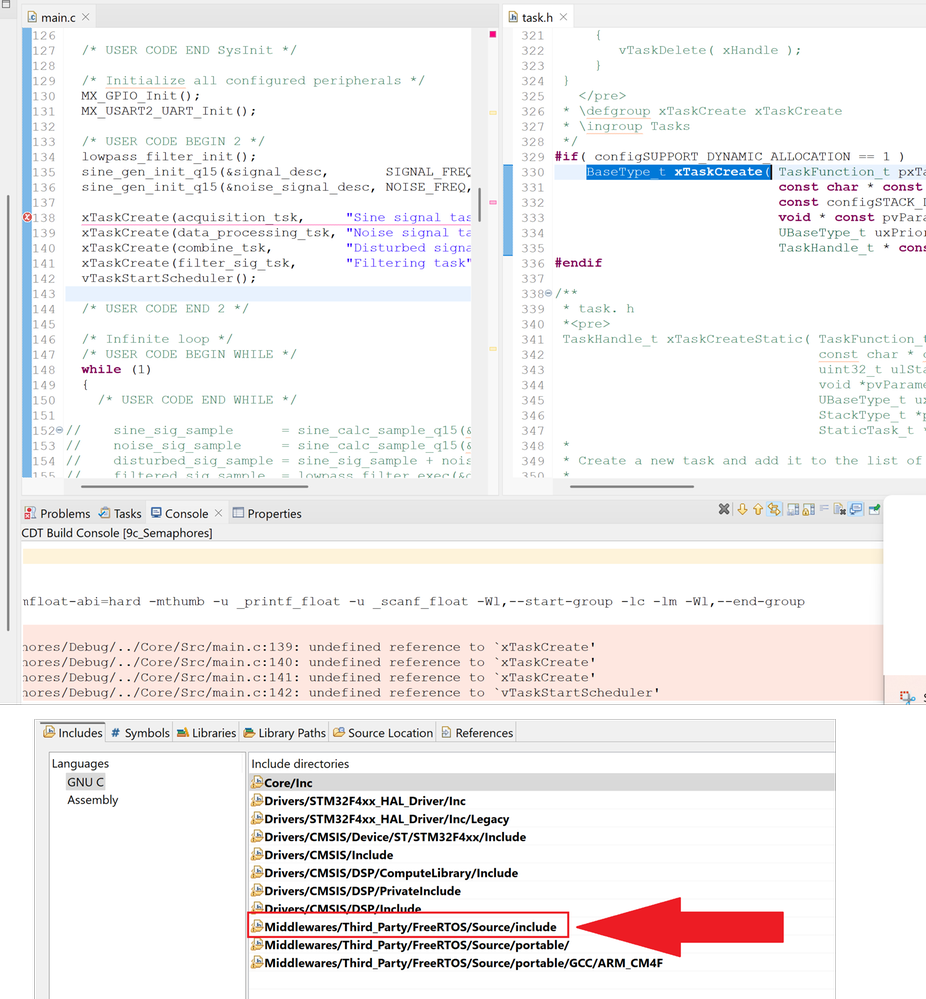The image size is (926, 999).
Task: Open the Library Paths tab
Action: point(285,733)
